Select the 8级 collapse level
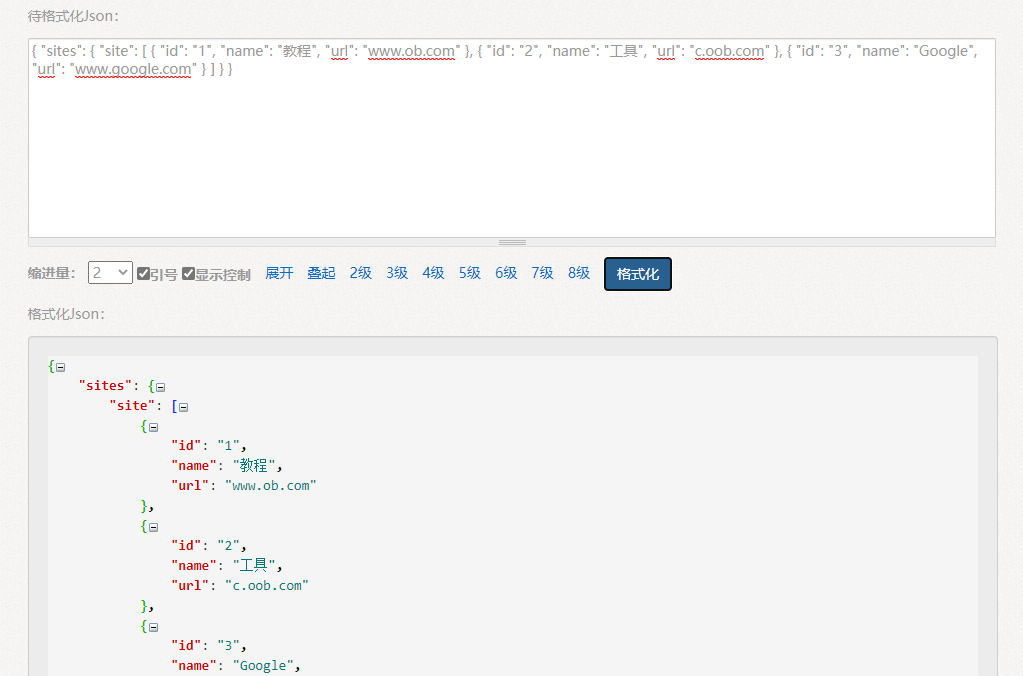Viewport: 1023px width, 676px height. (x=578, y=272)
